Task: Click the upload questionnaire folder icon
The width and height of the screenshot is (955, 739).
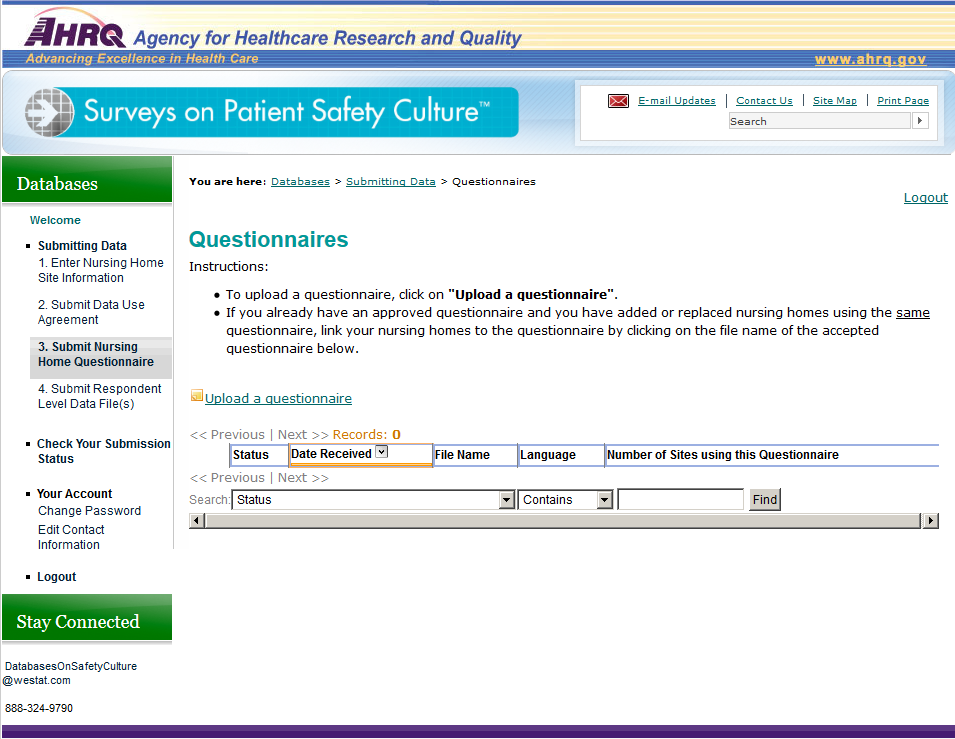Action: tap(197, 395)
